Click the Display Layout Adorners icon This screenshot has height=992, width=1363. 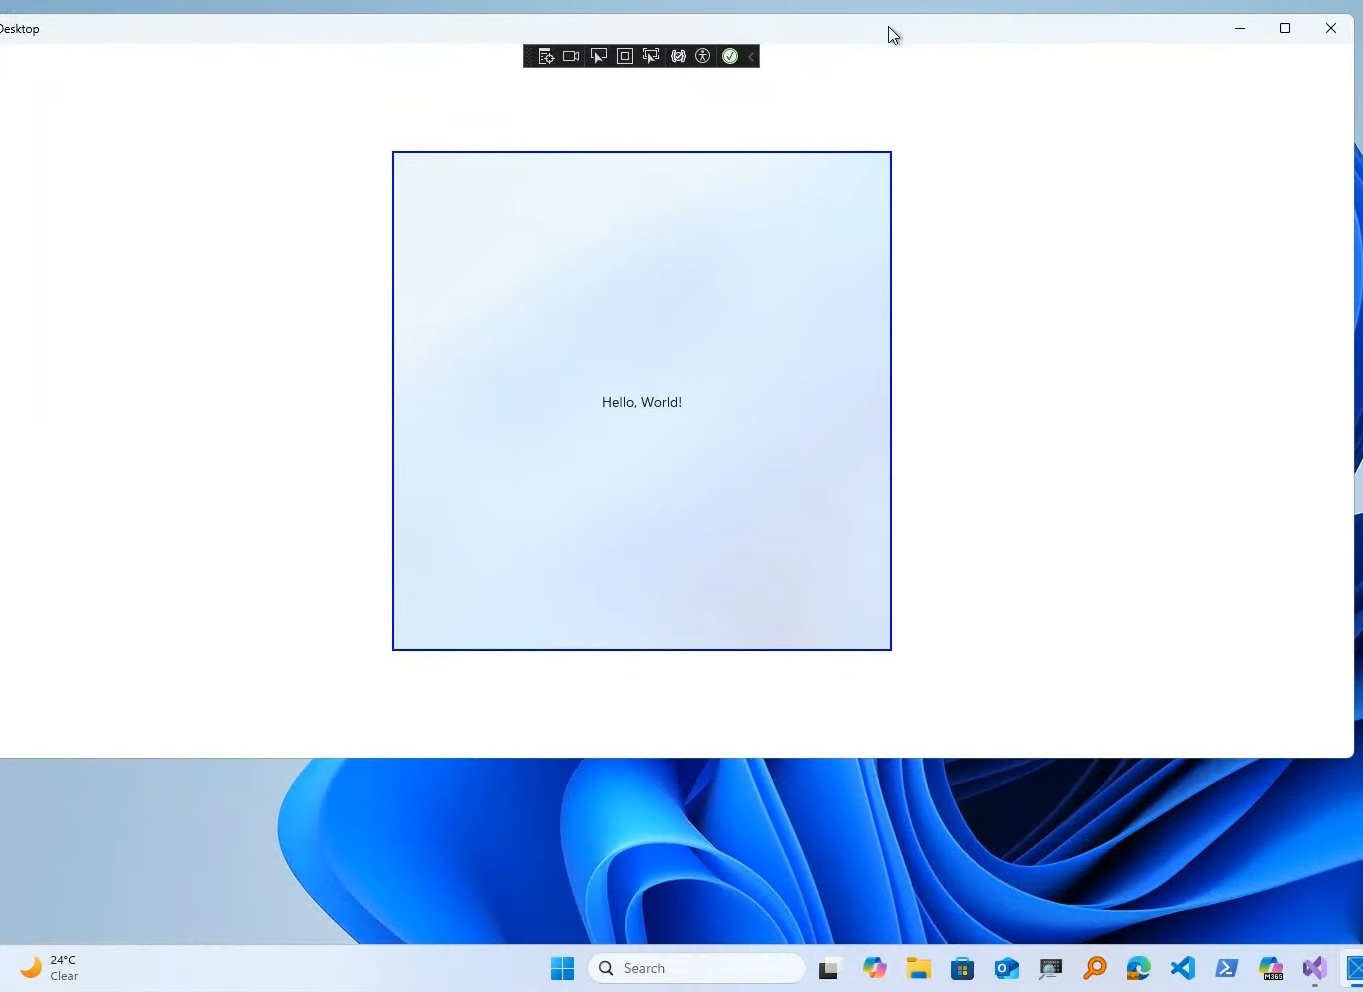click(x=624, y=56)
